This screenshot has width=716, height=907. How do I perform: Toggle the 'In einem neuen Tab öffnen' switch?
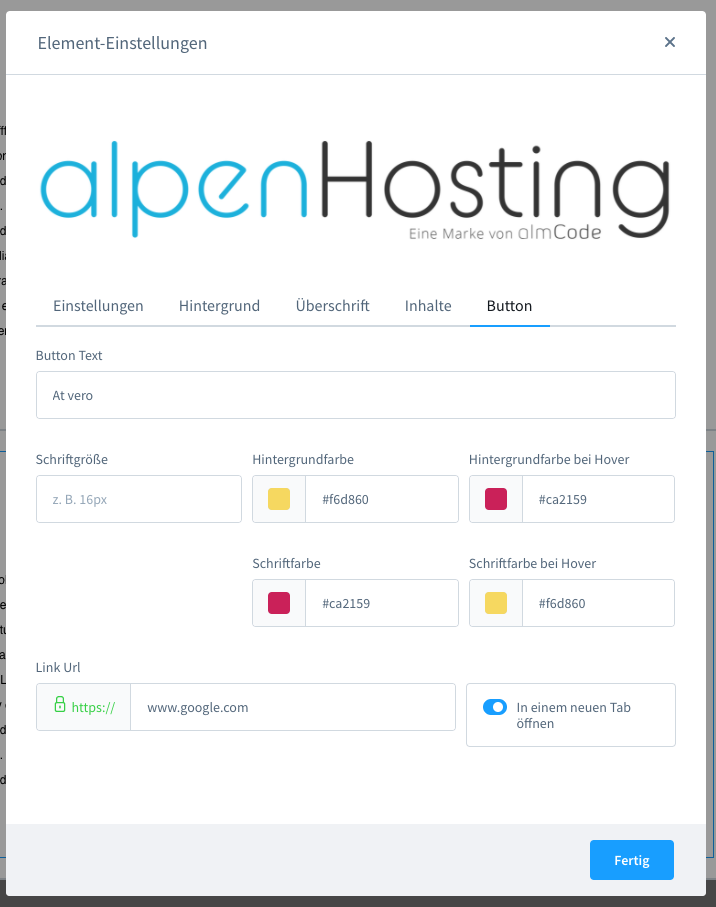tap(495, 707)
